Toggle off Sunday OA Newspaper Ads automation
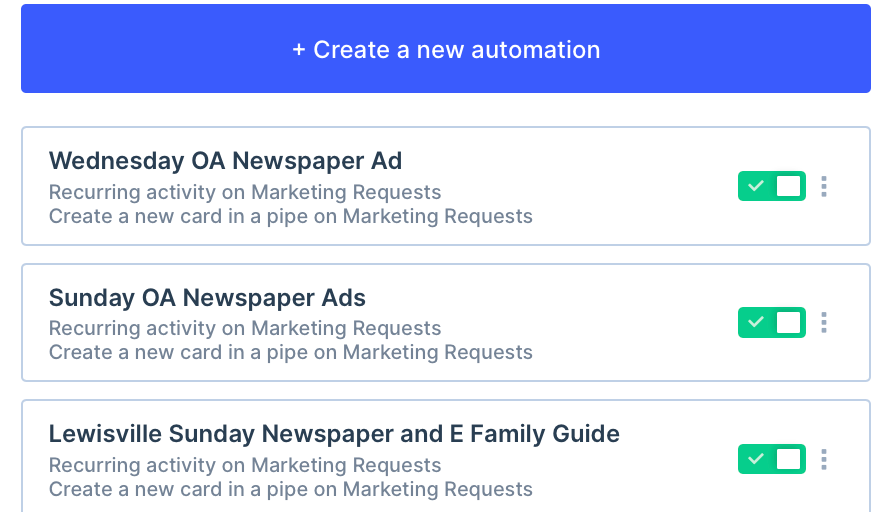The height and width of the screenshot is (512, 888). coord(771,322)
